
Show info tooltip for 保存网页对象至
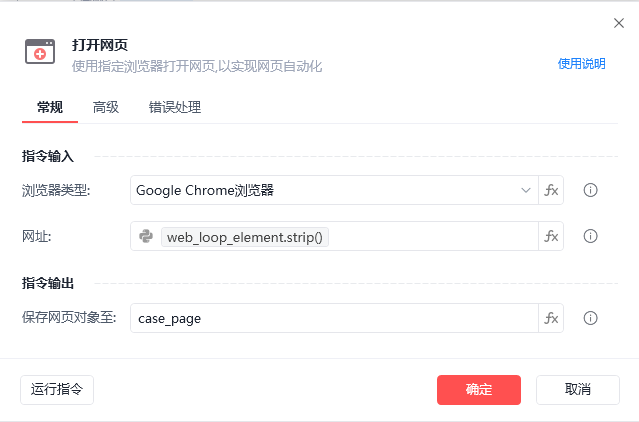(590, 318)
